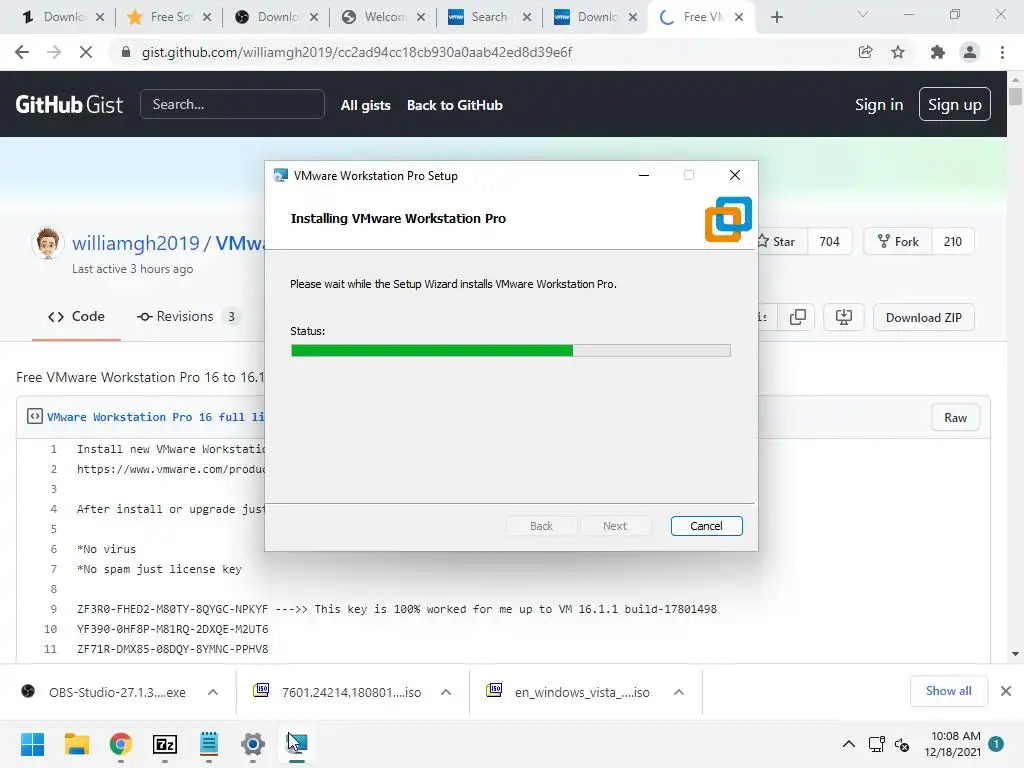This screenshot has width=1024, height=768.
Task: Switch to the Search tab
Action: (x=488, y=17)
